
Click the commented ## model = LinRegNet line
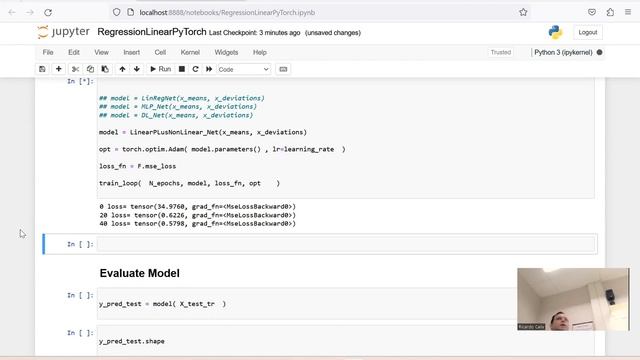[x=182, y=98]
